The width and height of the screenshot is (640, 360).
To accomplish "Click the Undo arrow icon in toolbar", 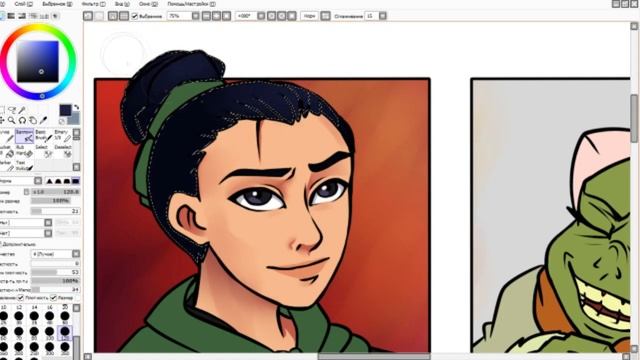I will [88, 16].
